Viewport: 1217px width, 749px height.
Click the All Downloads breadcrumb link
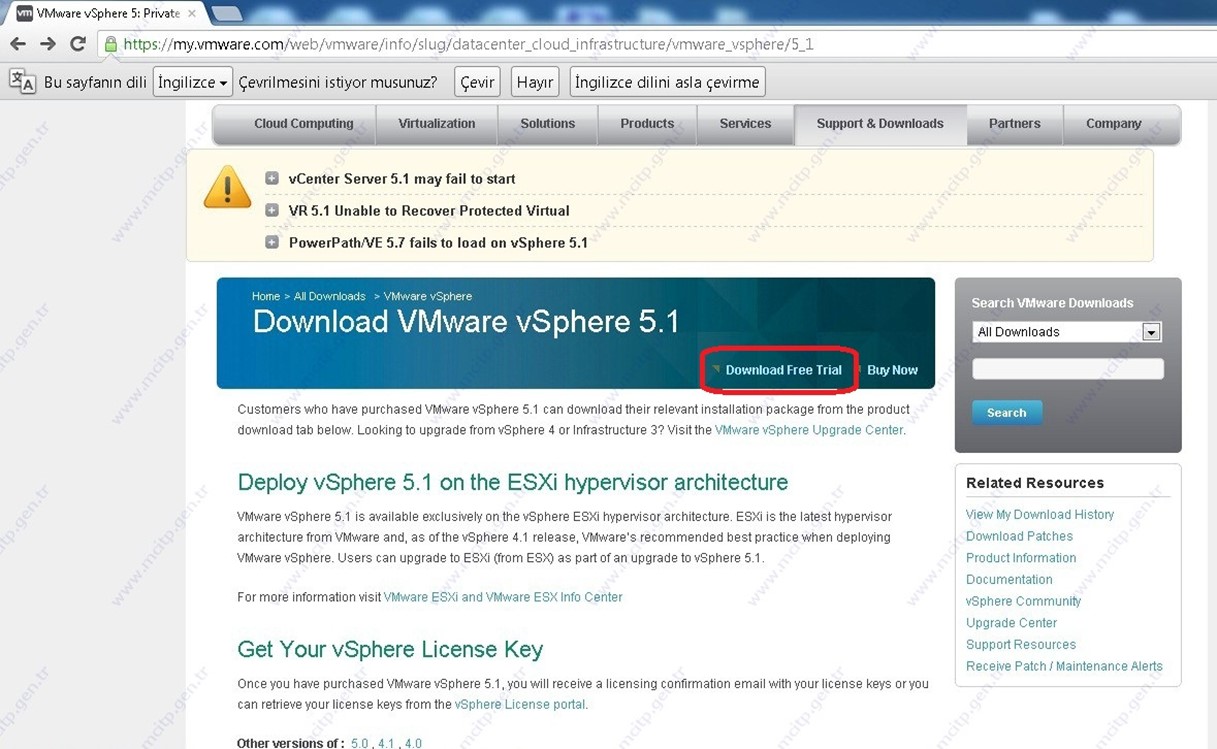[329, 296]
